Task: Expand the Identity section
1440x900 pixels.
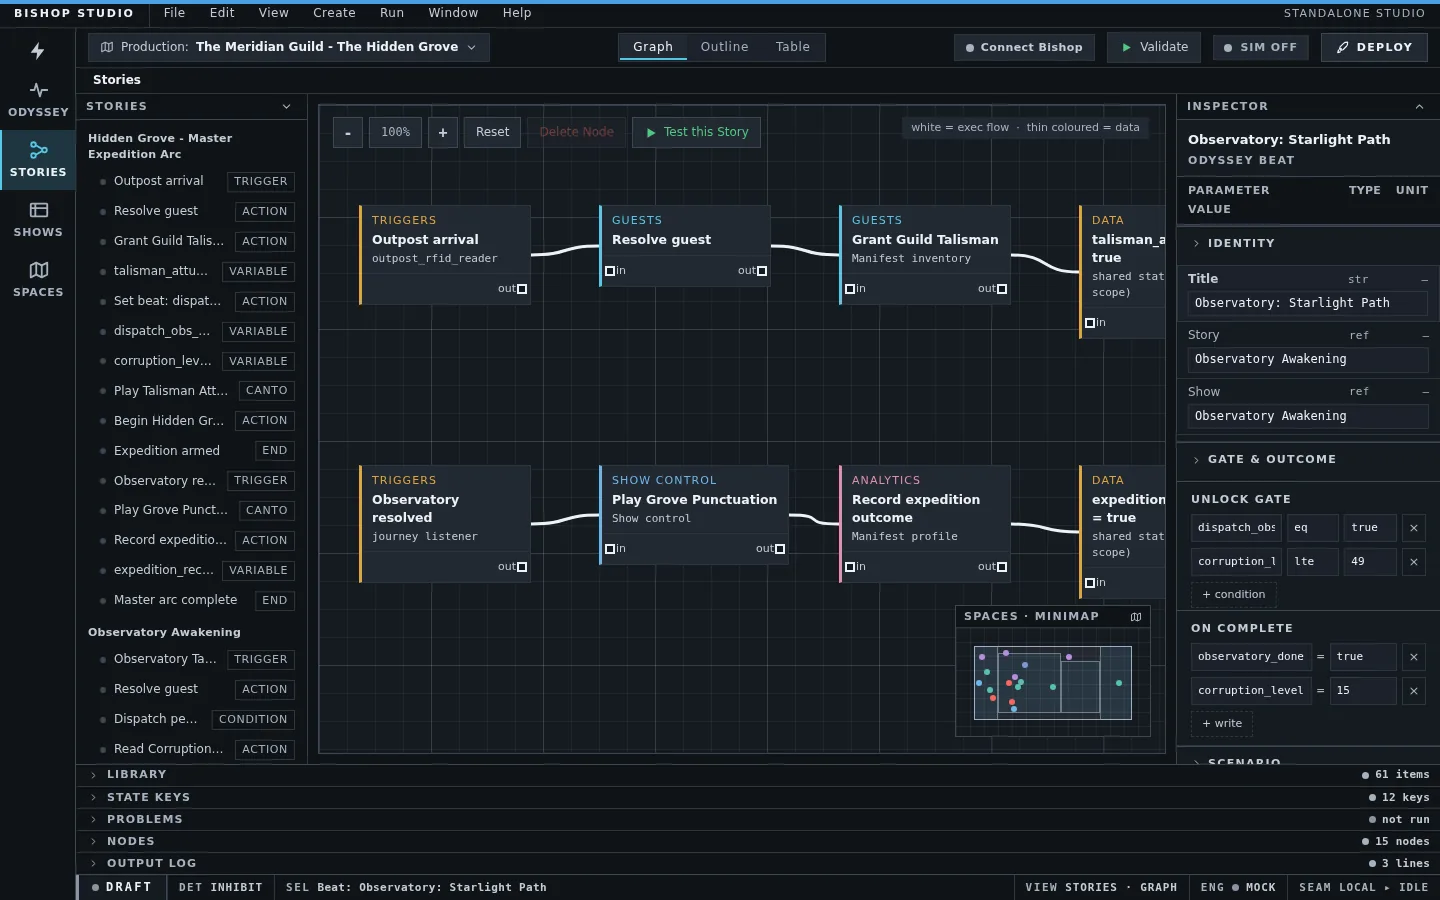Action: click(x=1308, y=243)
